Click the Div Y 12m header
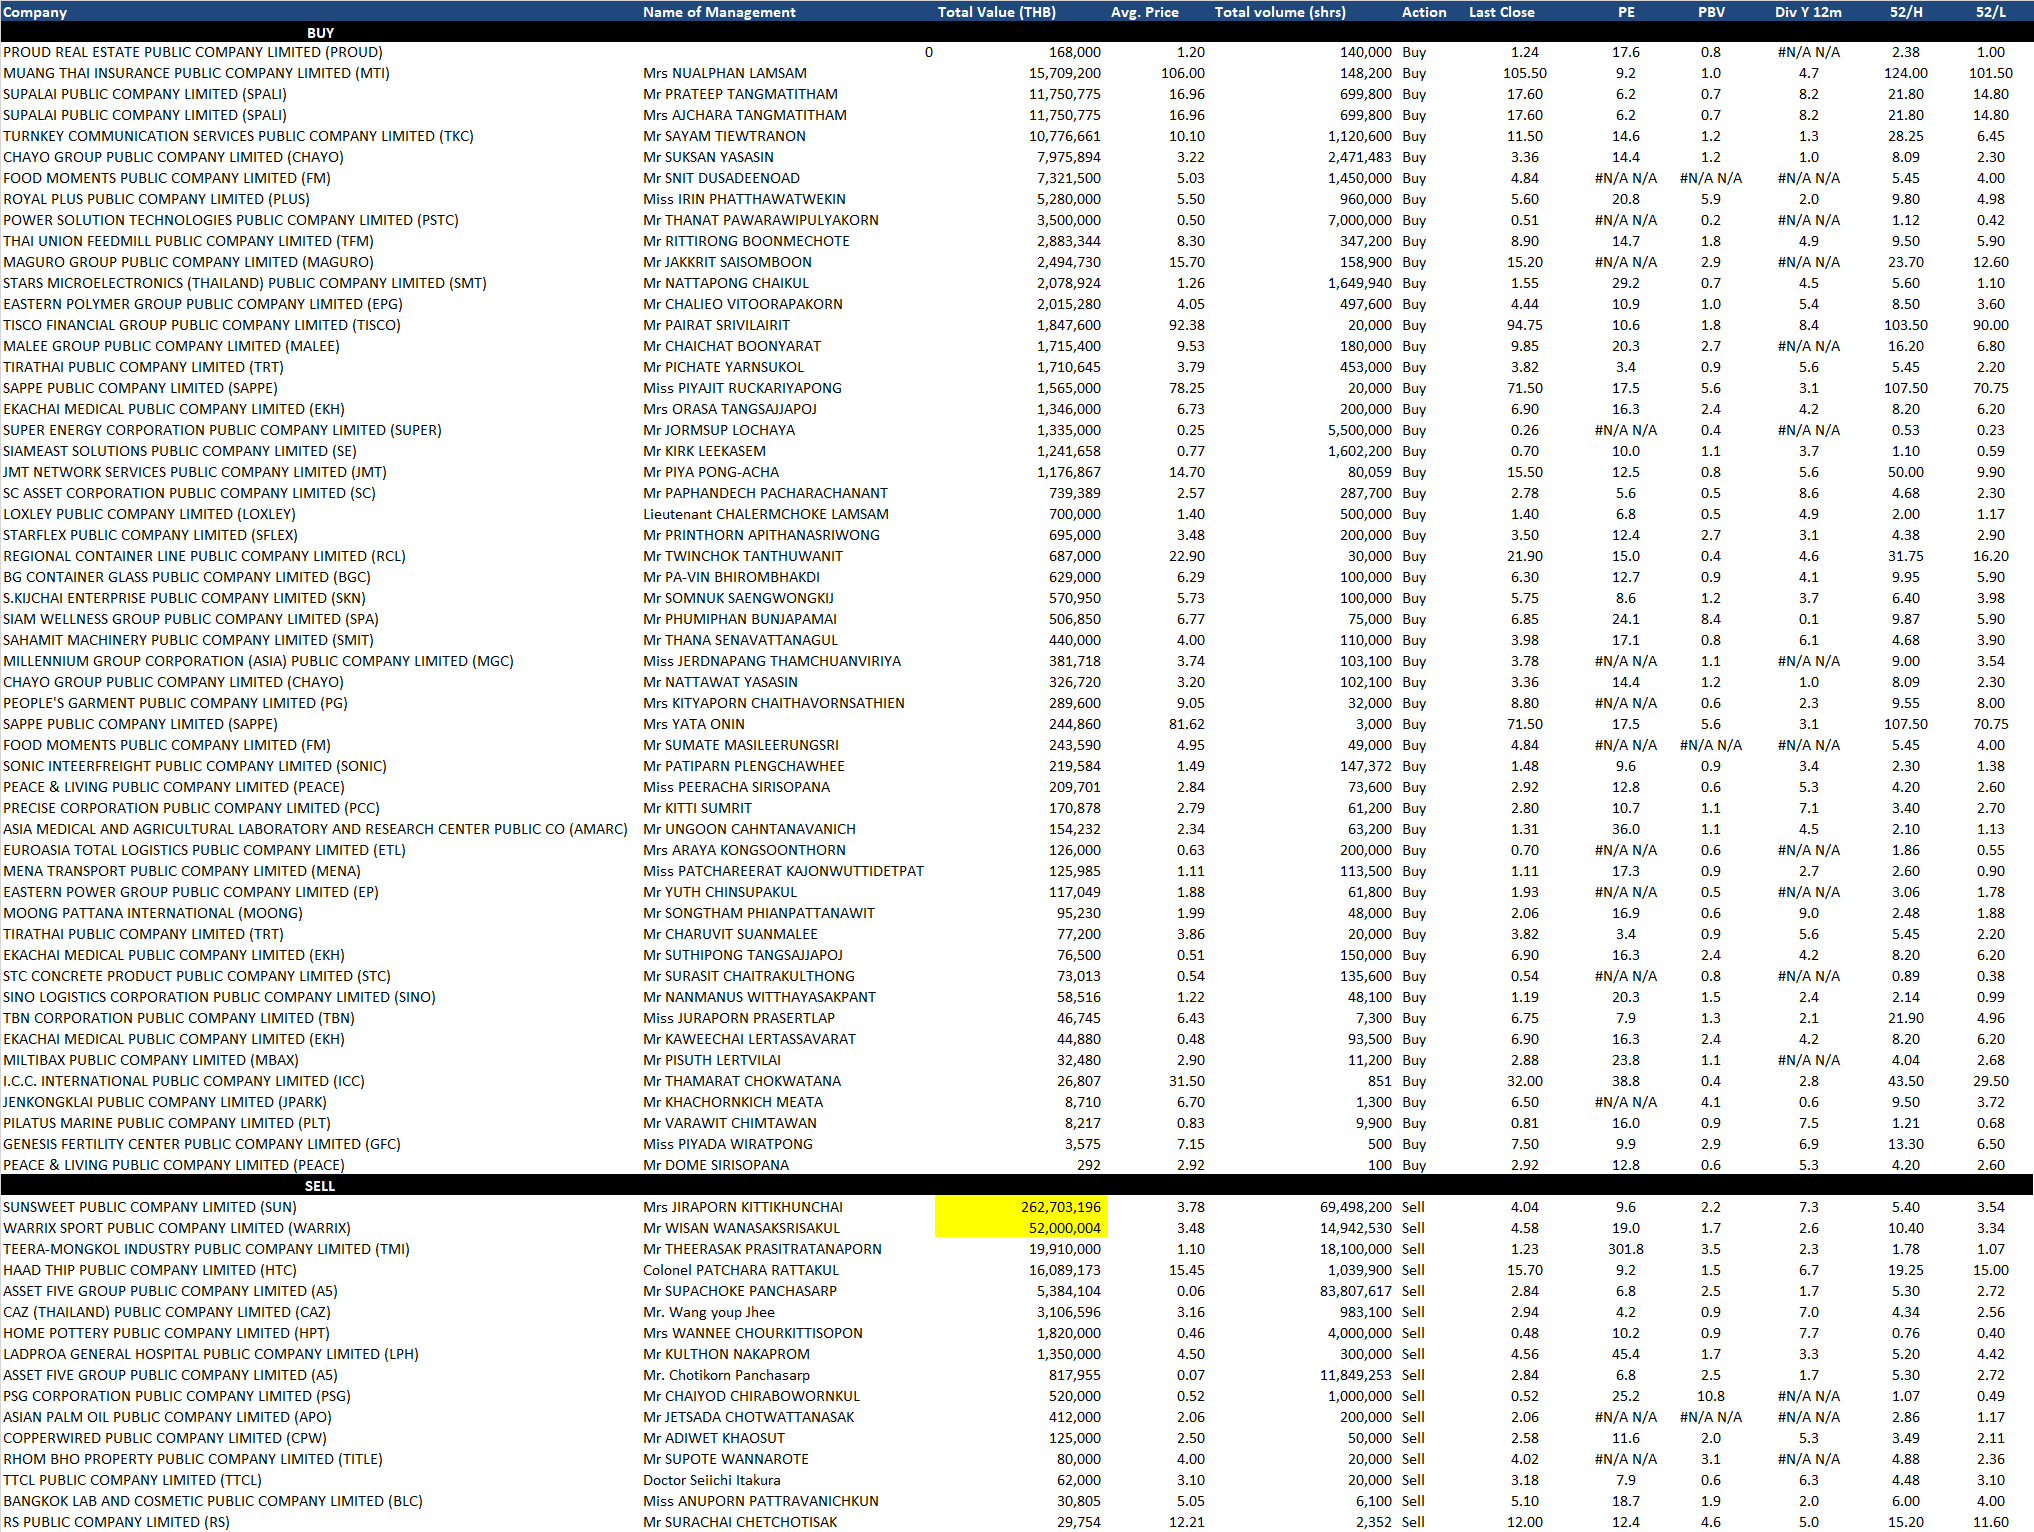Screen dimensions: 2034x1532 point(1808,12)
